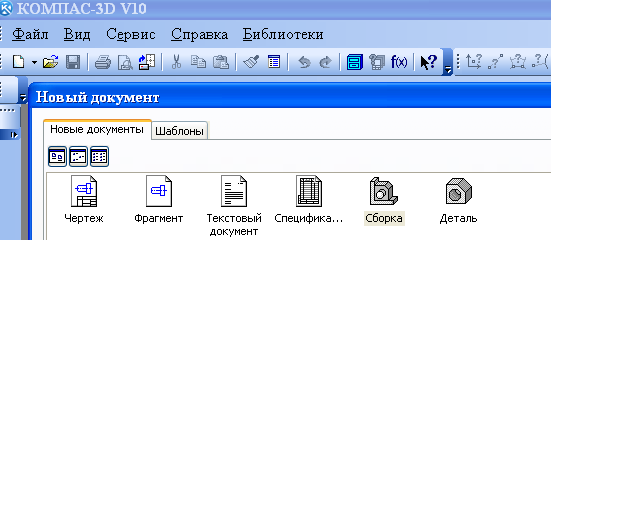640x512 pixels.
Task: Select the Деталь document type
Action: pyautogui.click(x=458, y=200)
